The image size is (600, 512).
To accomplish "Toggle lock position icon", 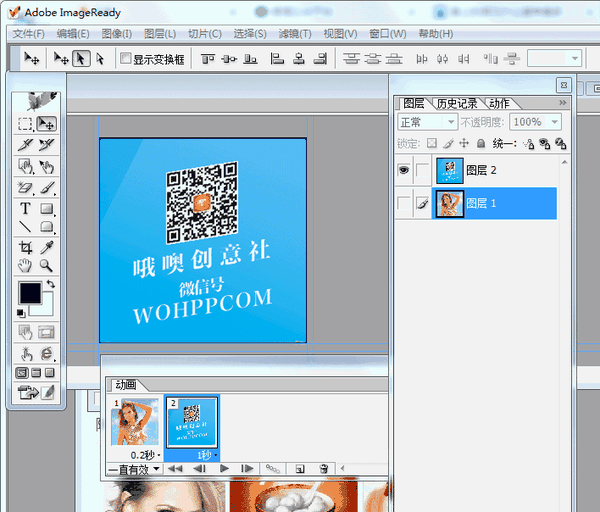I will click(x=464, y=143).
